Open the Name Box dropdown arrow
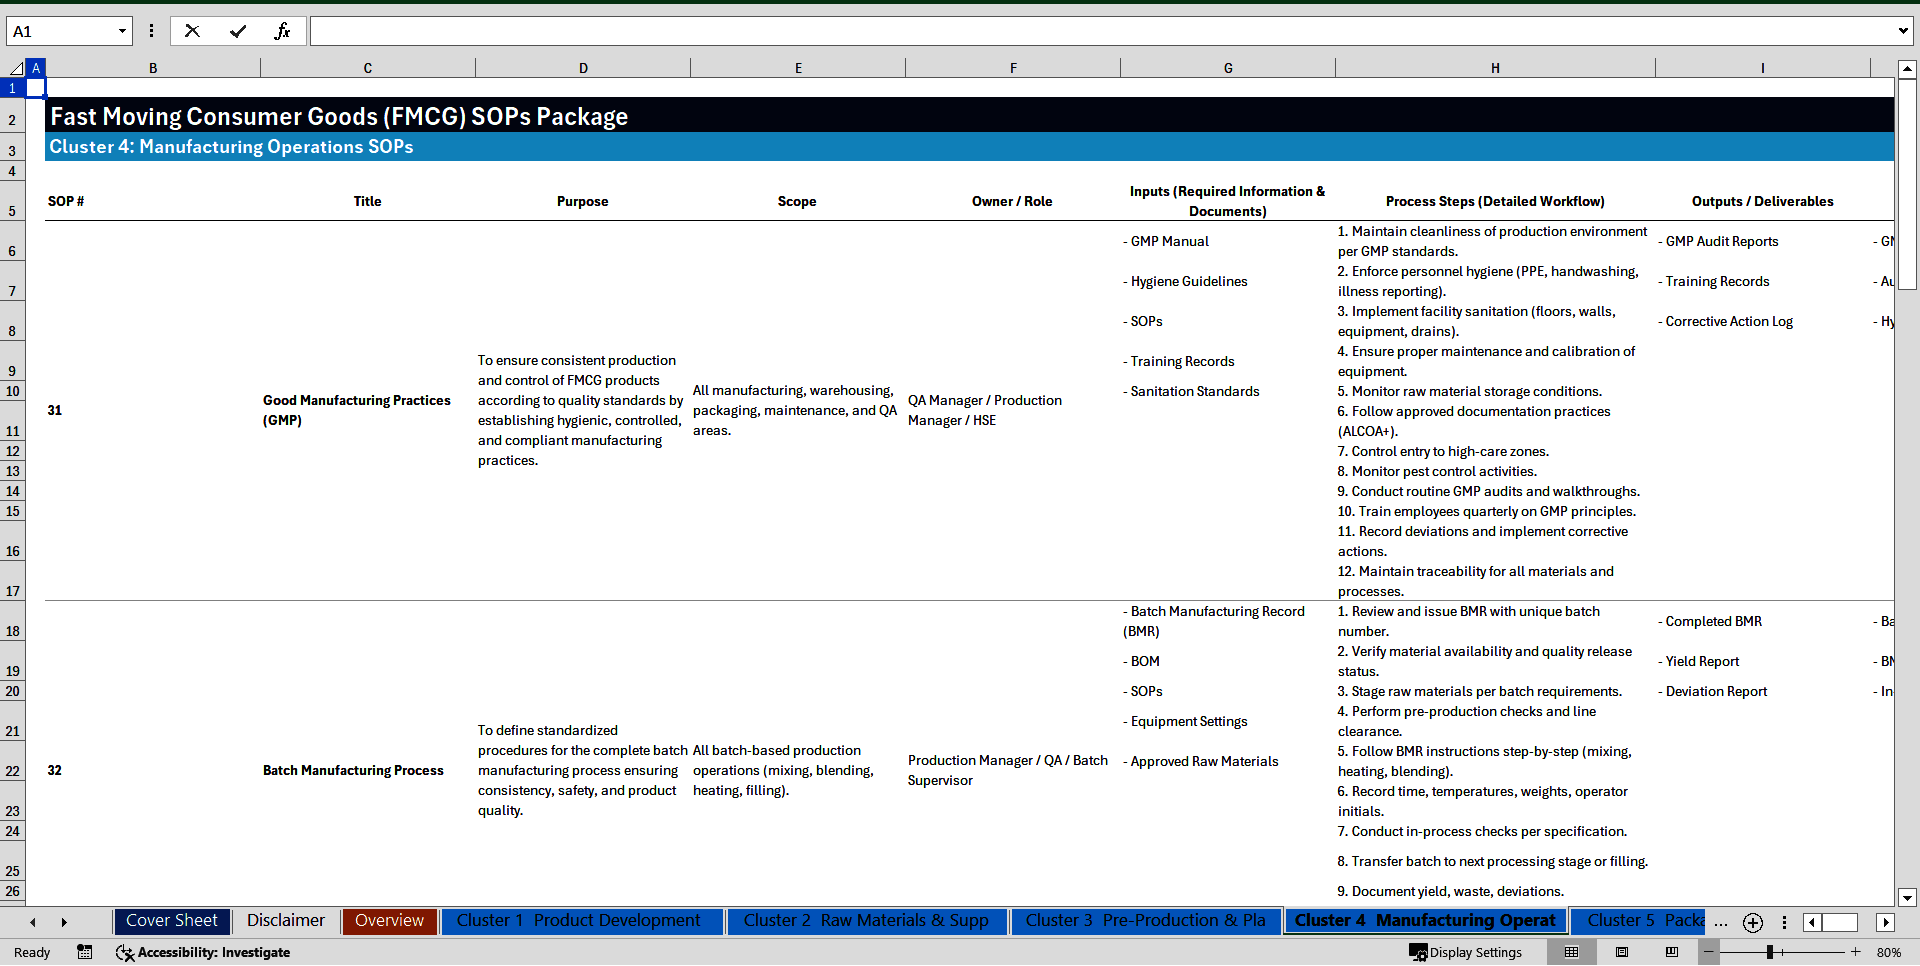This screenshot has width=1920, height=966. (x=122, y=31)
